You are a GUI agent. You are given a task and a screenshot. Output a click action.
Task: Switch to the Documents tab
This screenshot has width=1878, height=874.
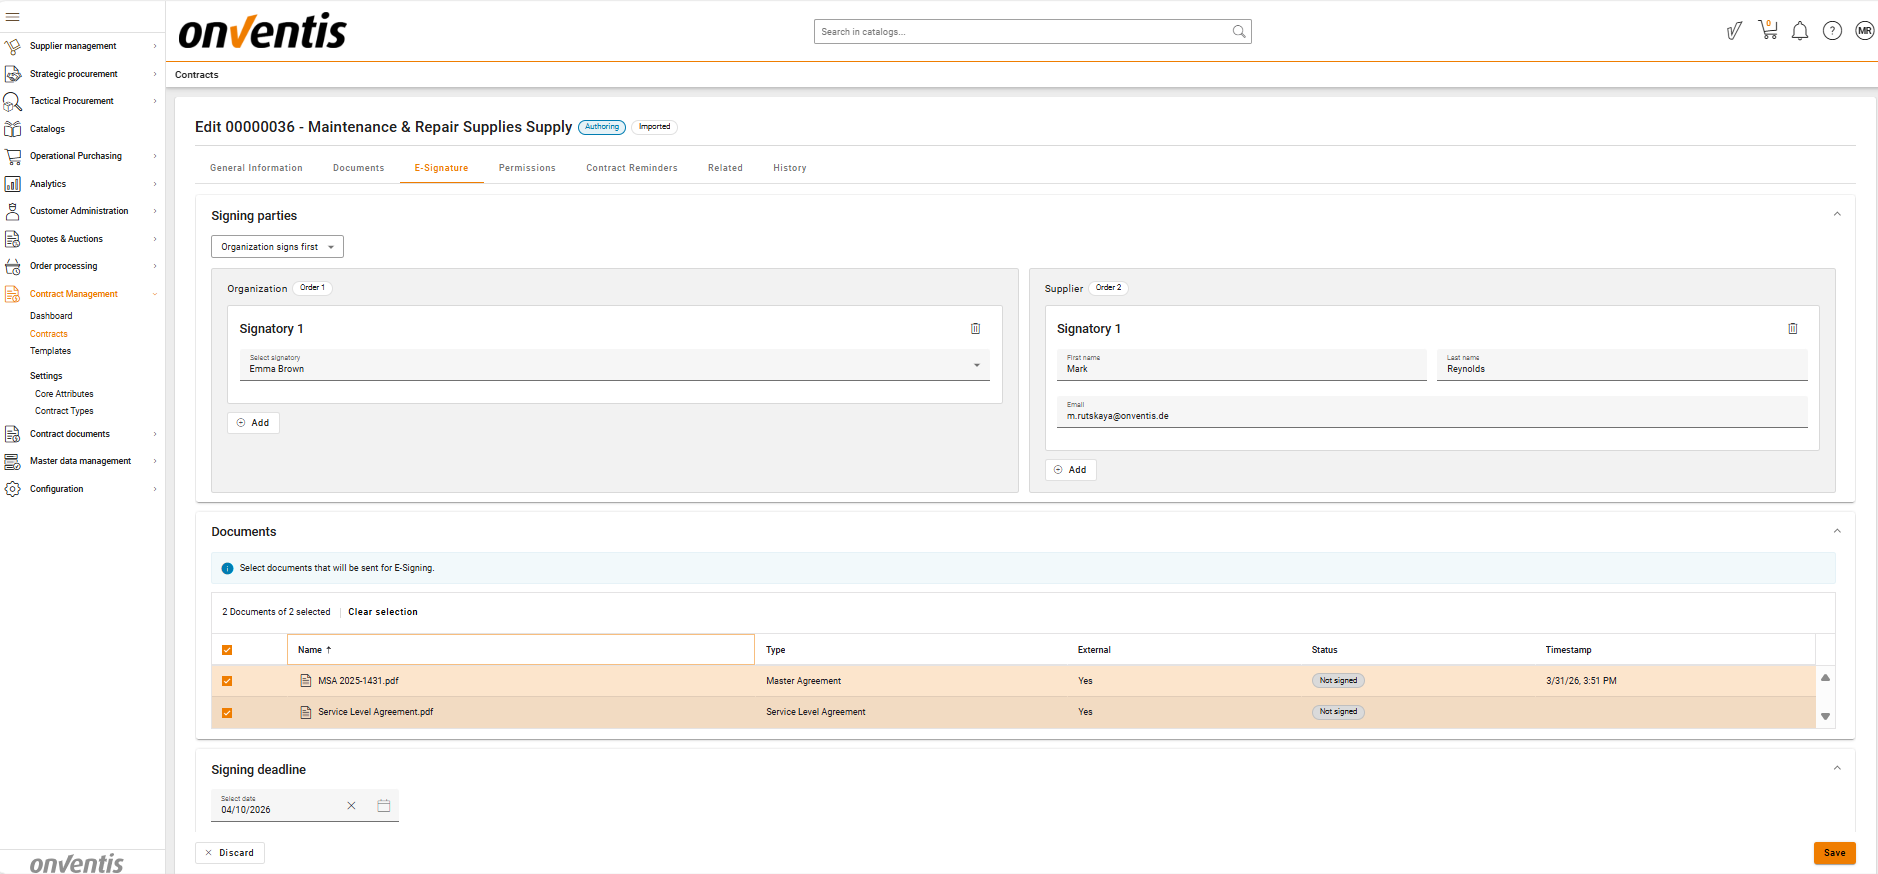(x=358, y=168)
